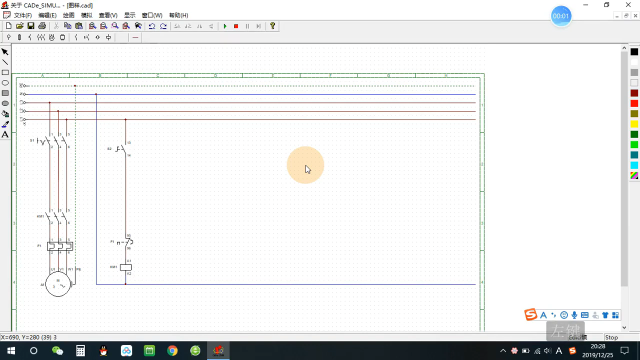The height and width of the screenshot is (360, 640).
Task: Open the 窗口(W) menu
Action: click(x=152, y=15)
